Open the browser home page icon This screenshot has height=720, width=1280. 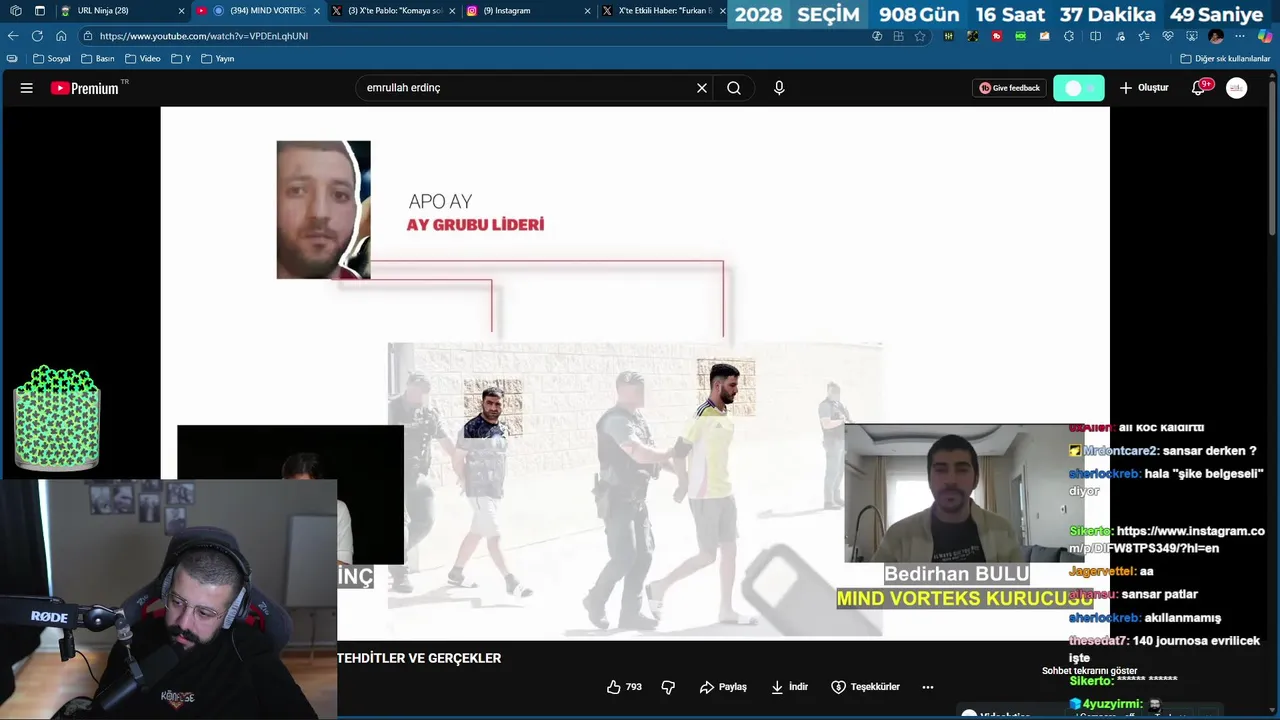pyautogui.click(x=61, y=36)
